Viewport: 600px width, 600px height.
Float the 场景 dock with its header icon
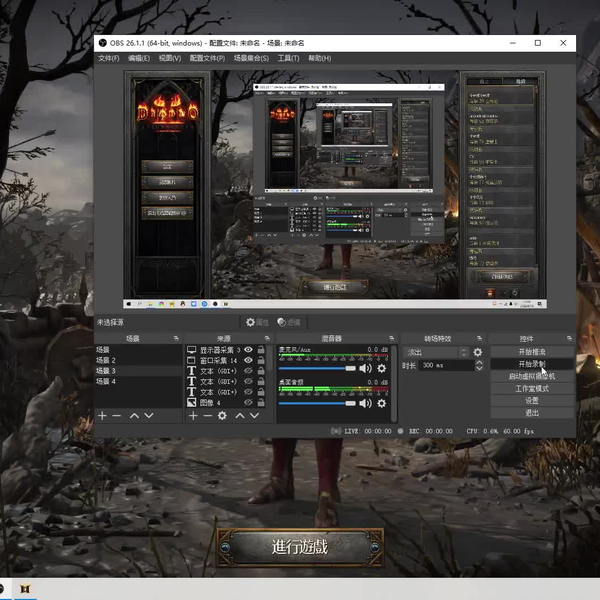(x=176, y=338)
